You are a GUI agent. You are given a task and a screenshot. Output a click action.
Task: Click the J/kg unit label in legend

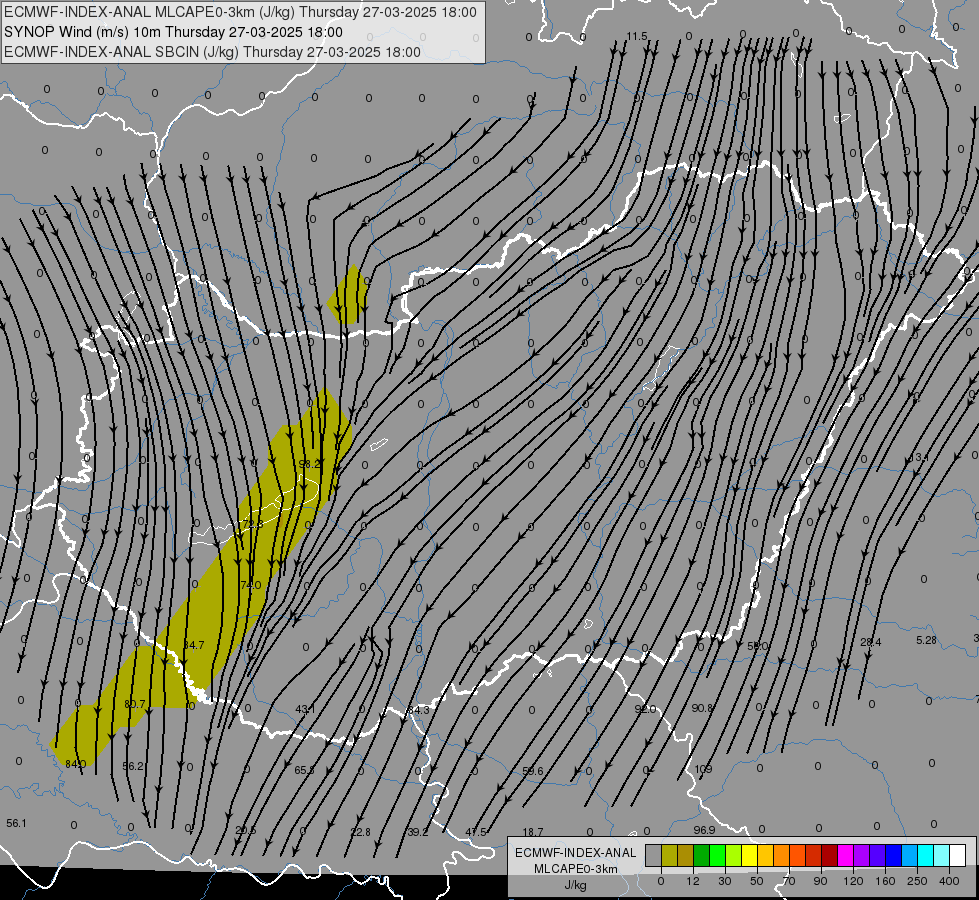coord(575,885)
